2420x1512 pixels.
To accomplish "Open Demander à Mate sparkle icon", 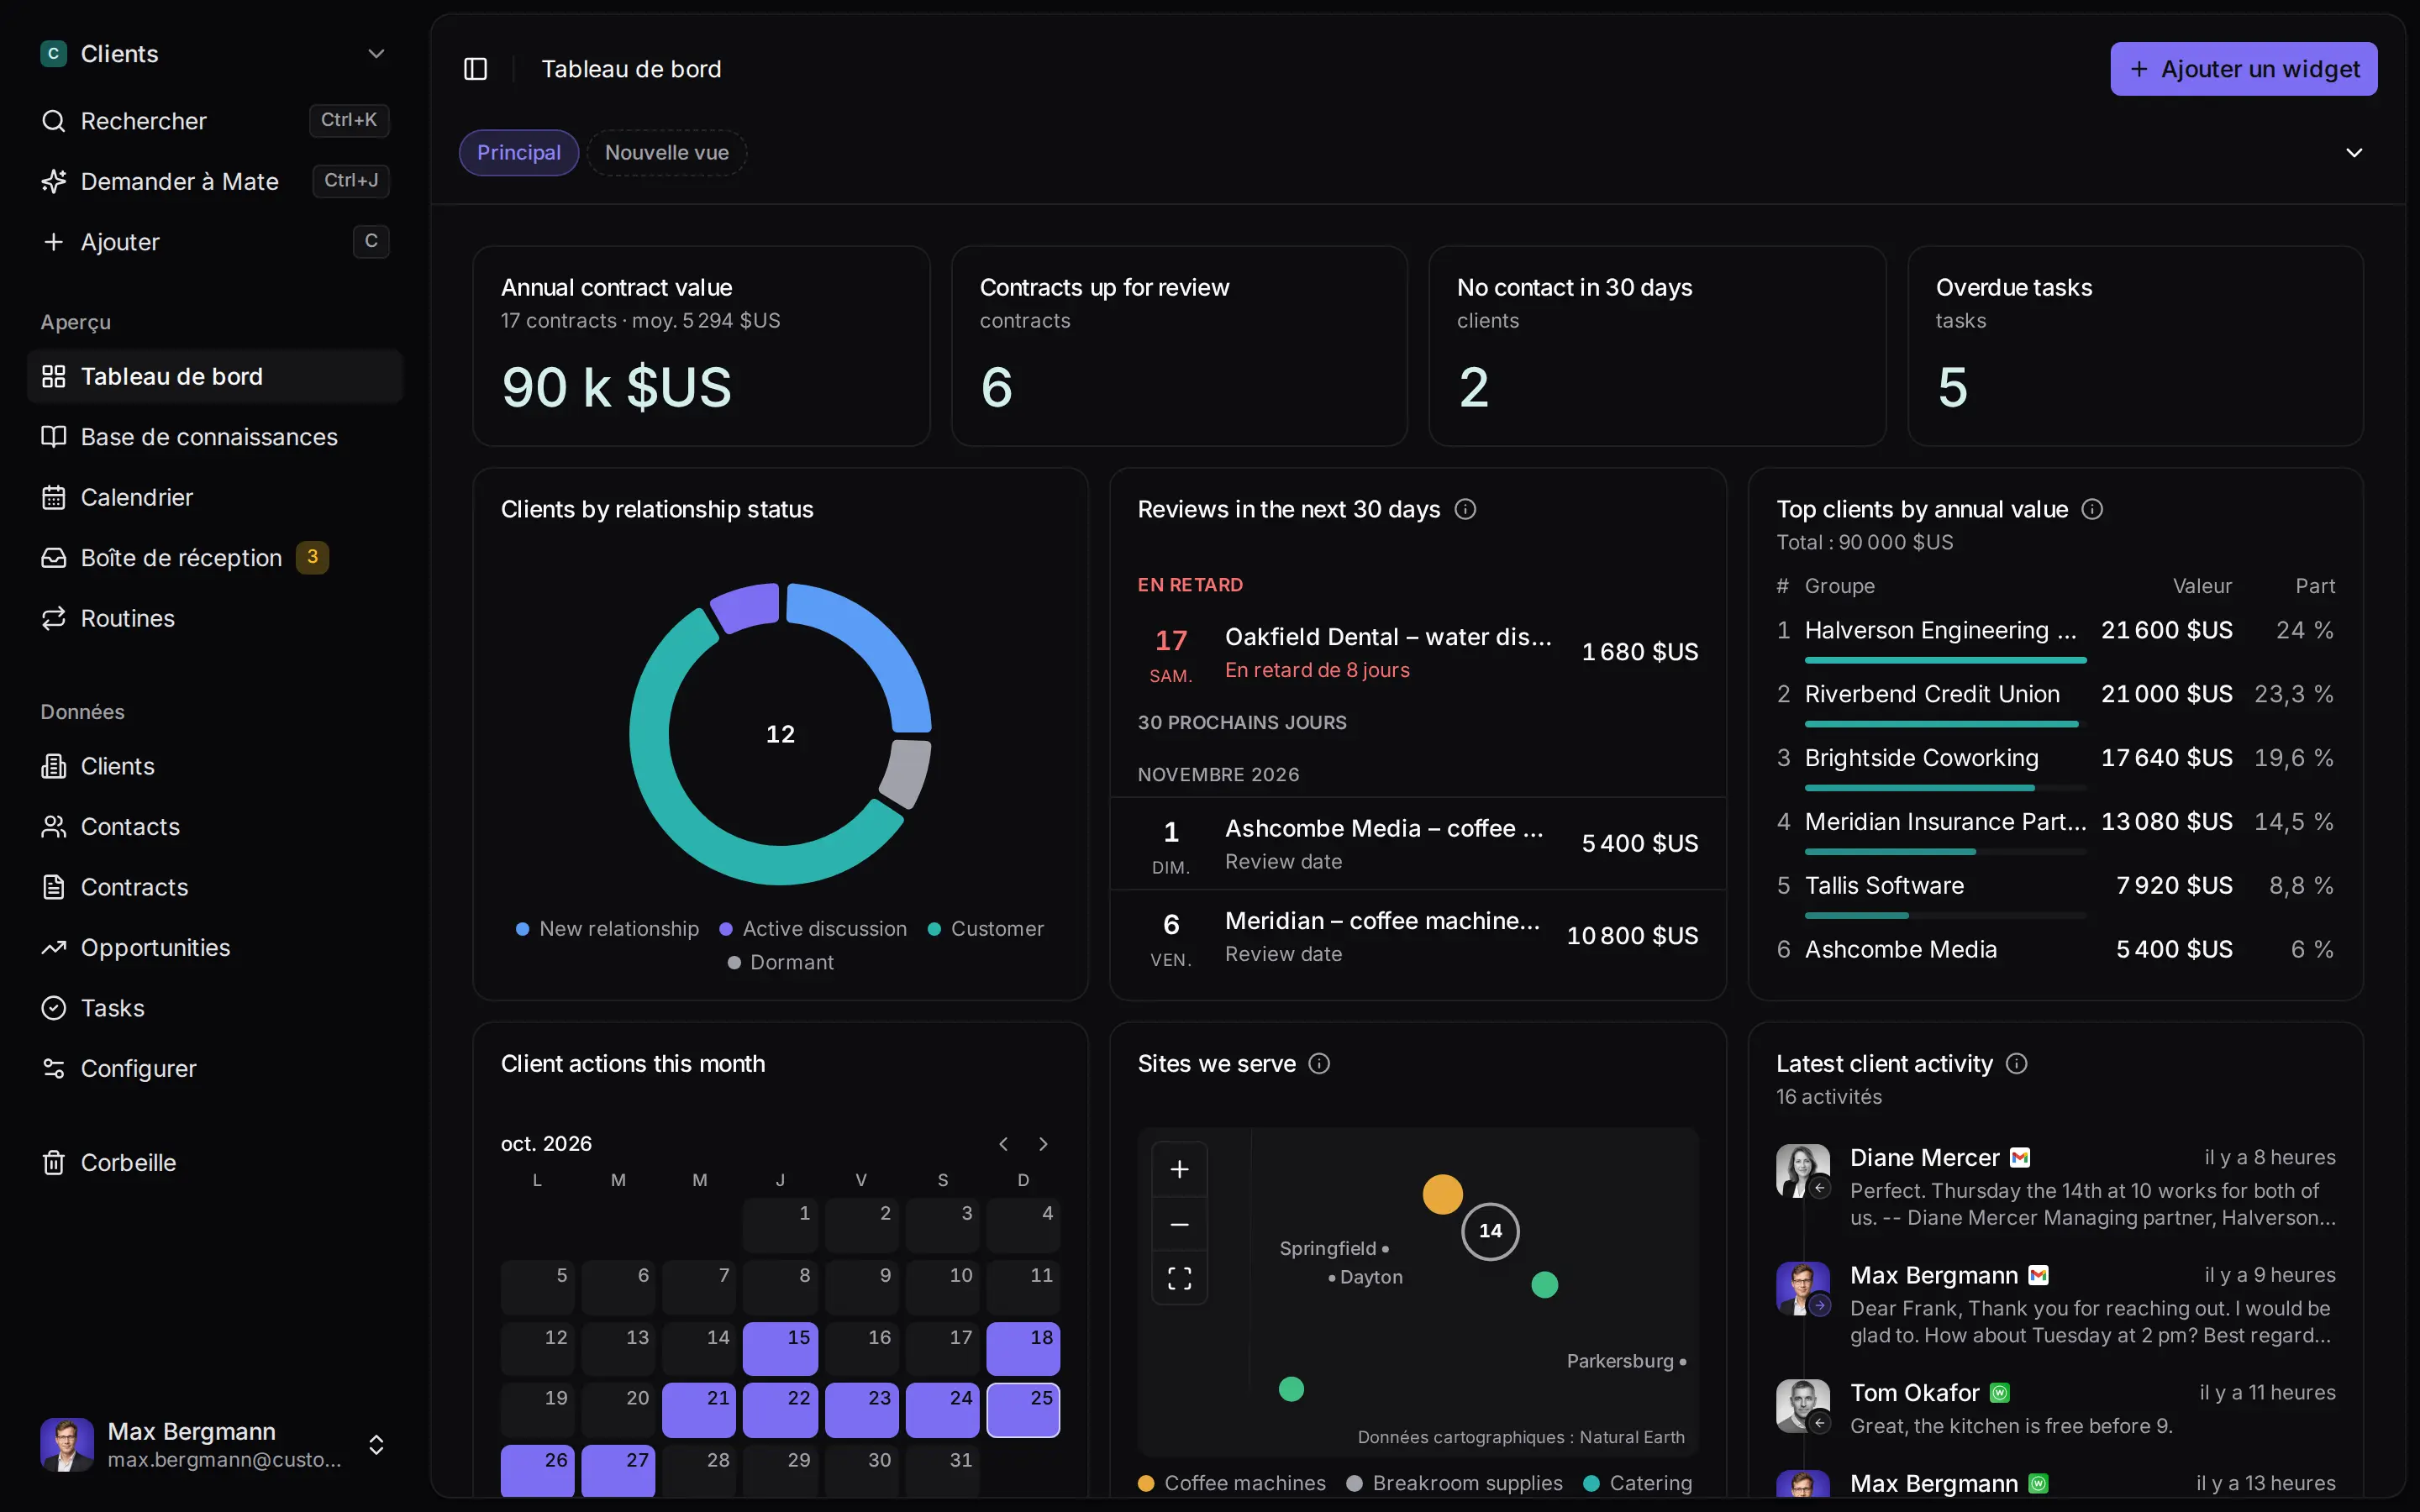I will 53,181.
